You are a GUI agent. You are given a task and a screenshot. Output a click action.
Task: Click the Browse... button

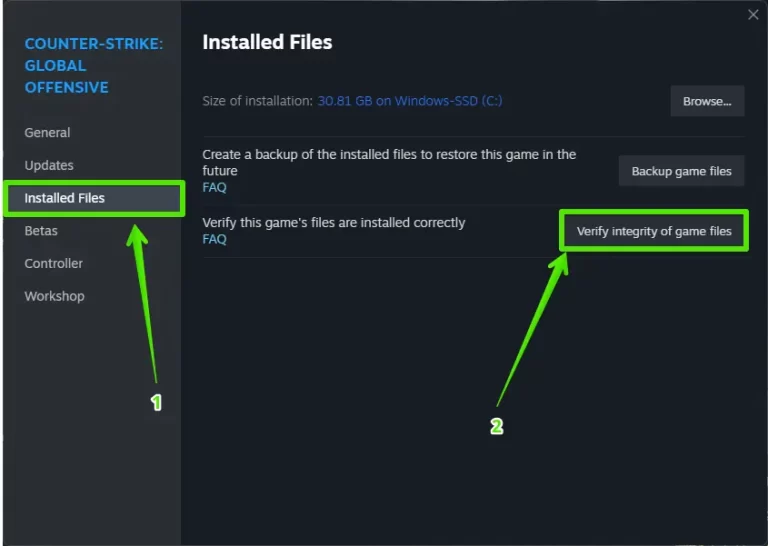[707, 101]
